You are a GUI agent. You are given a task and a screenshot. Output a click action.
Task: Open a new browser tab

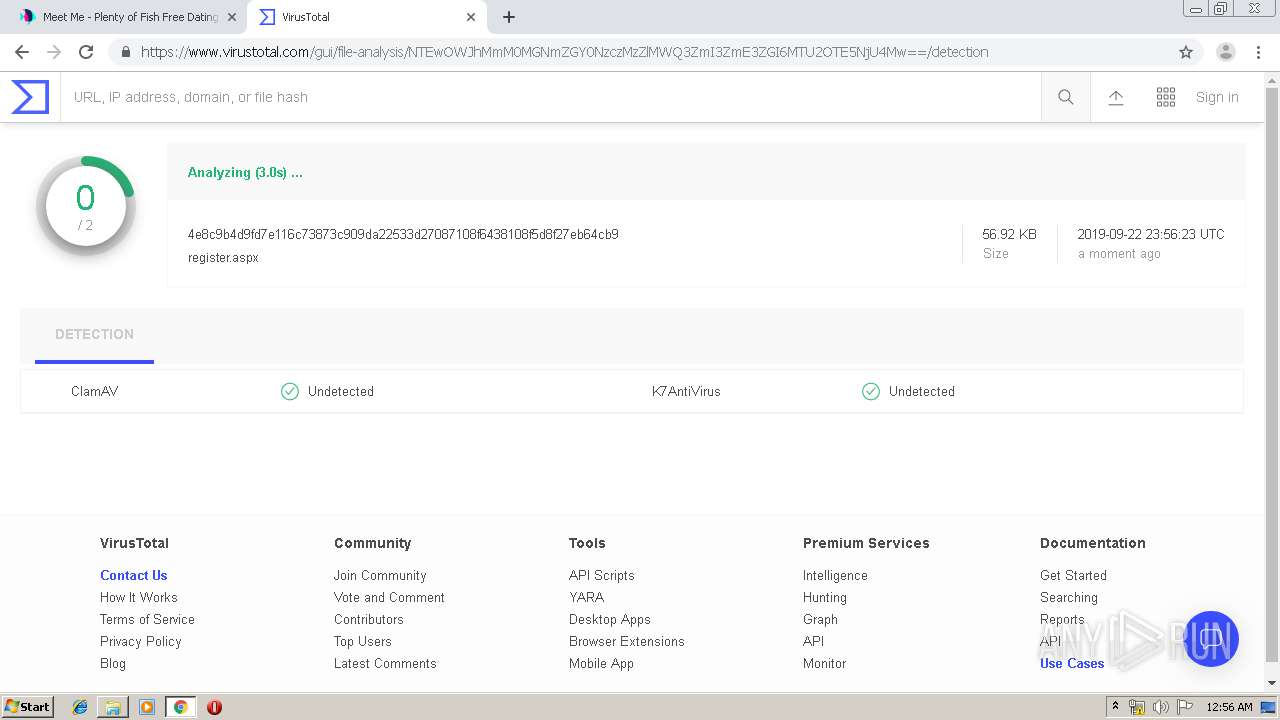[509, 17]
